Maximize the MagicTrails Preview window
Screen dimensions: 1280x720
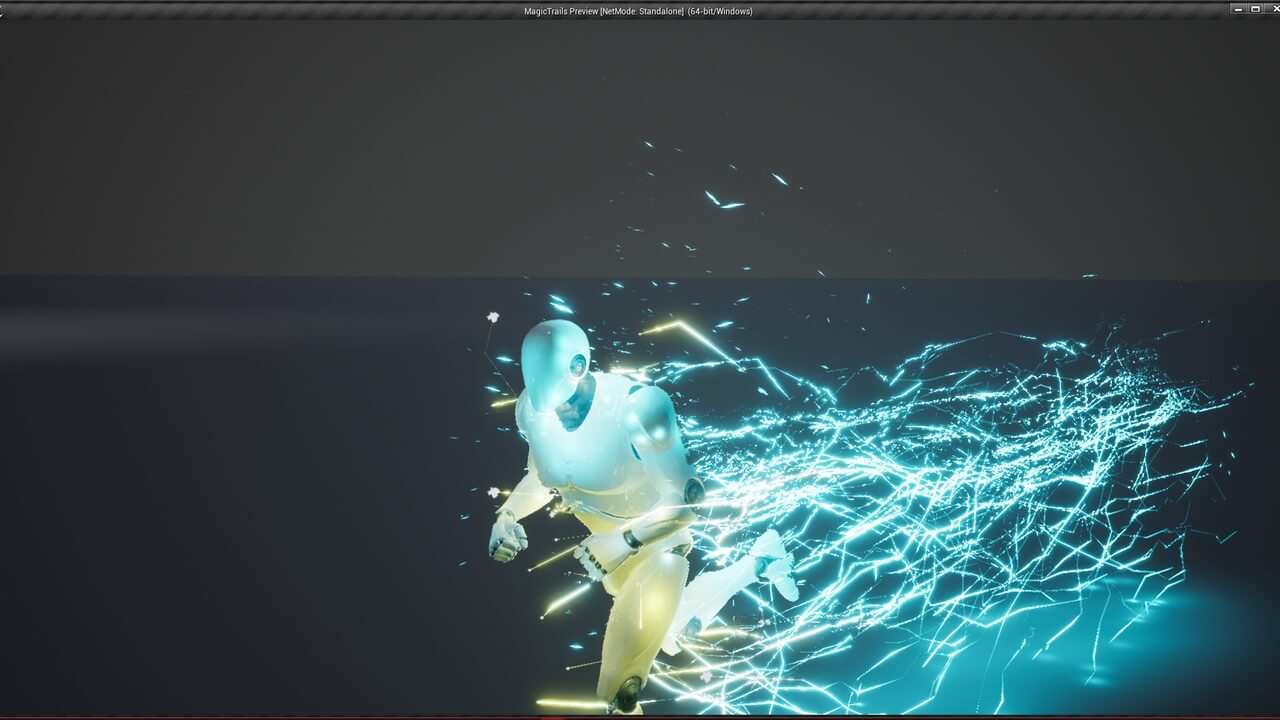[1255, 9]
